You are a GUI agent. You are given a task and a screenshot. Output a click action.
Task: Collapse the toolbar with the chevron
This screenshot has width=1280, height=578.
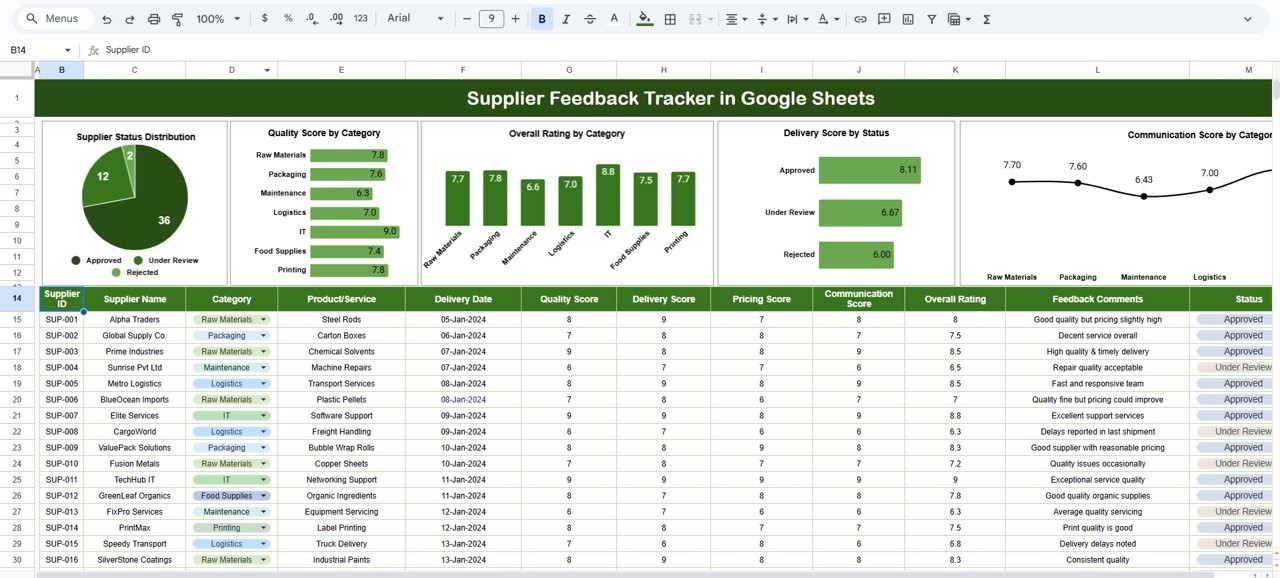pos(1247,19)
